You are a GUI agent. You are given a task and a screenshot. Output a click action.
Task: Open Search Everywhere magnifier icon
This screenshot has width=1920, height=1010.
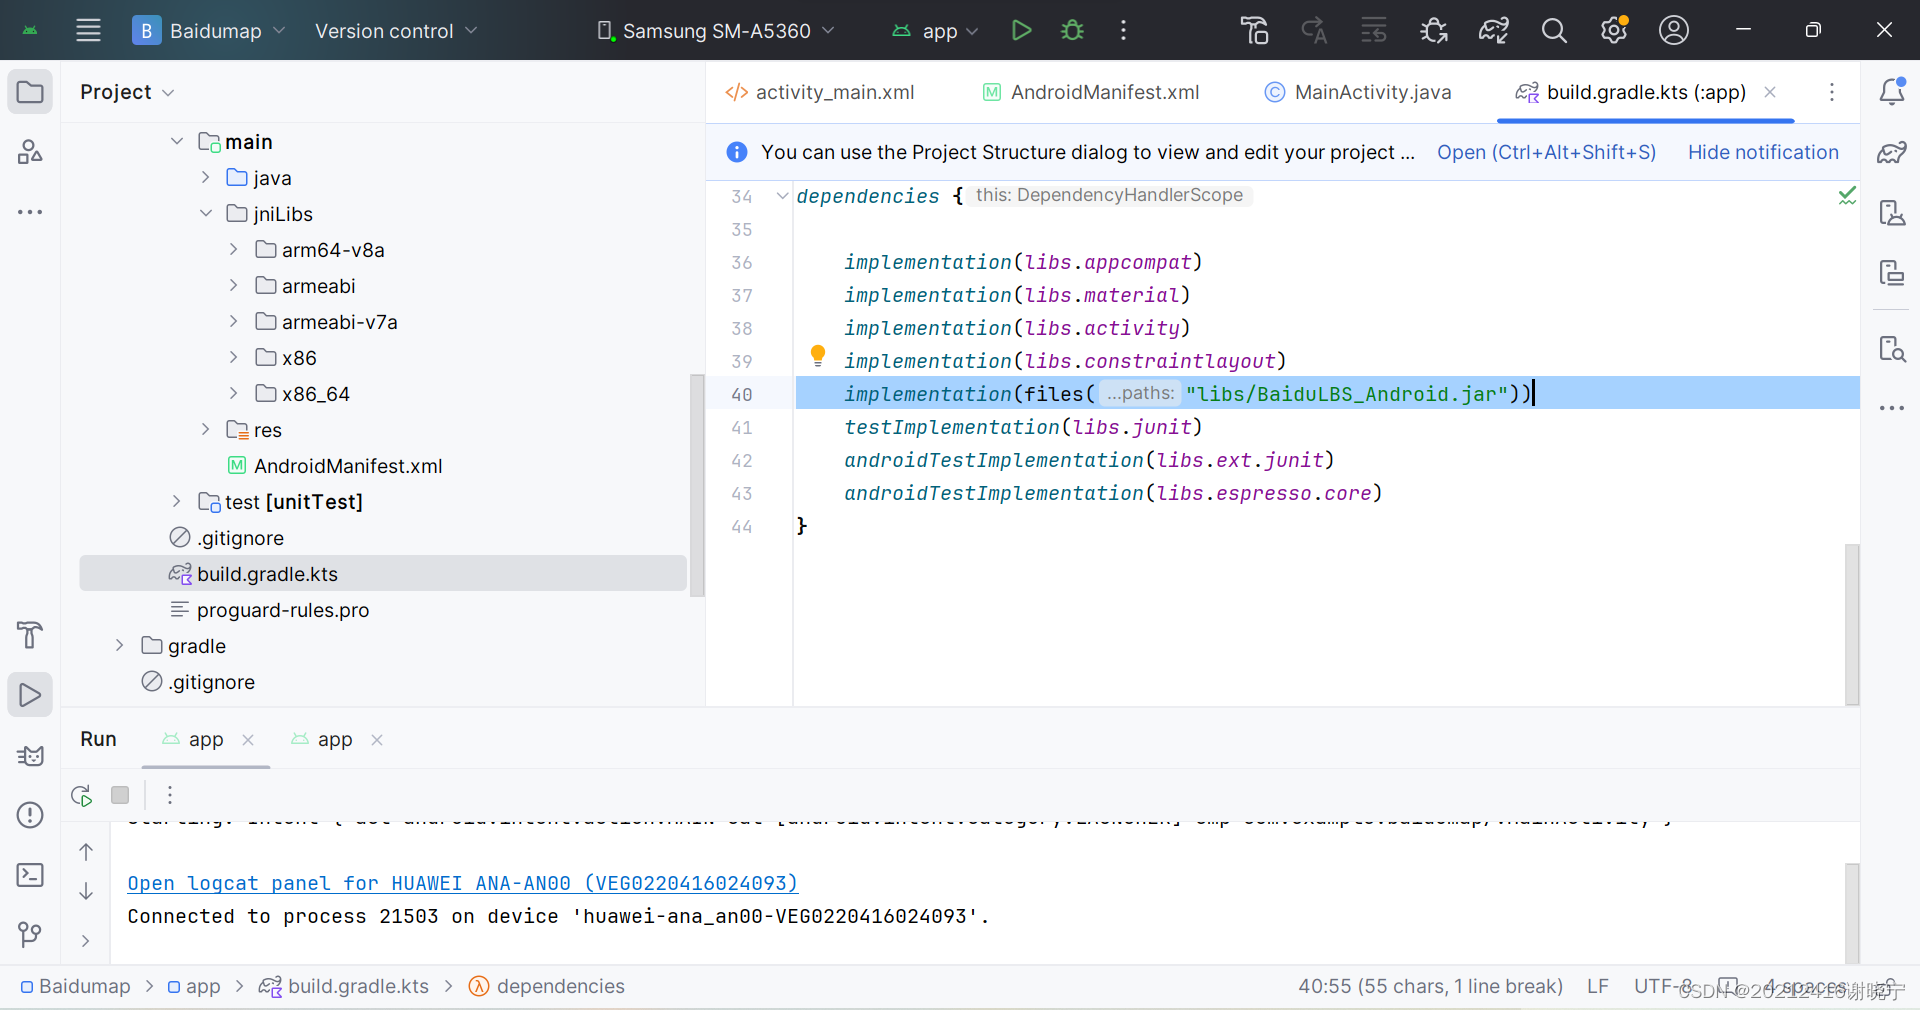coord(1553,30)
